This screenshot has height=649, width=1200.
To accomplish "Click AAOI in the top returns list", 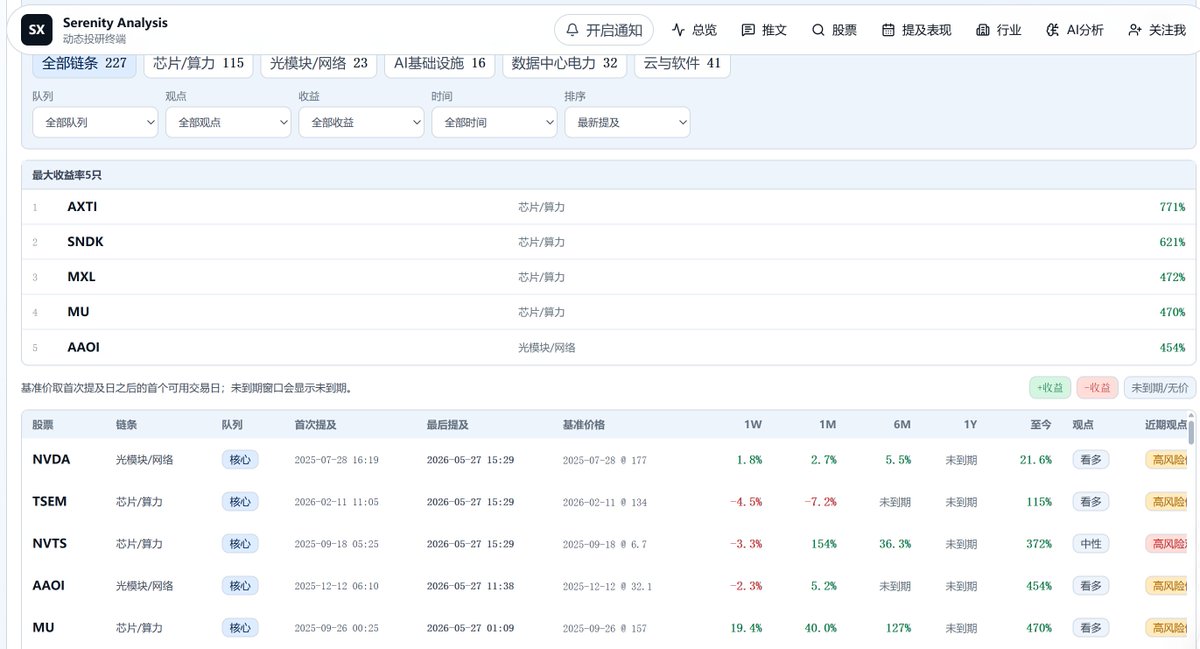I will click(x=83, y=347).
